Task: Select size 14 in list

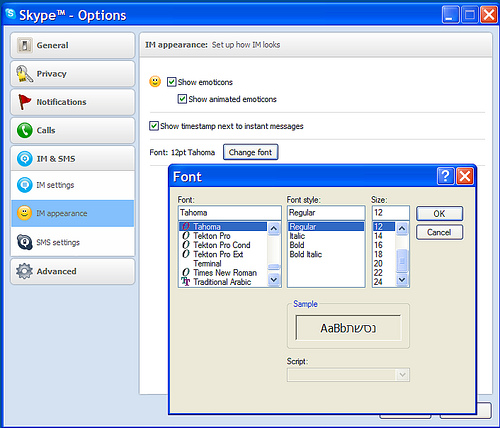Action: [384, 236]
